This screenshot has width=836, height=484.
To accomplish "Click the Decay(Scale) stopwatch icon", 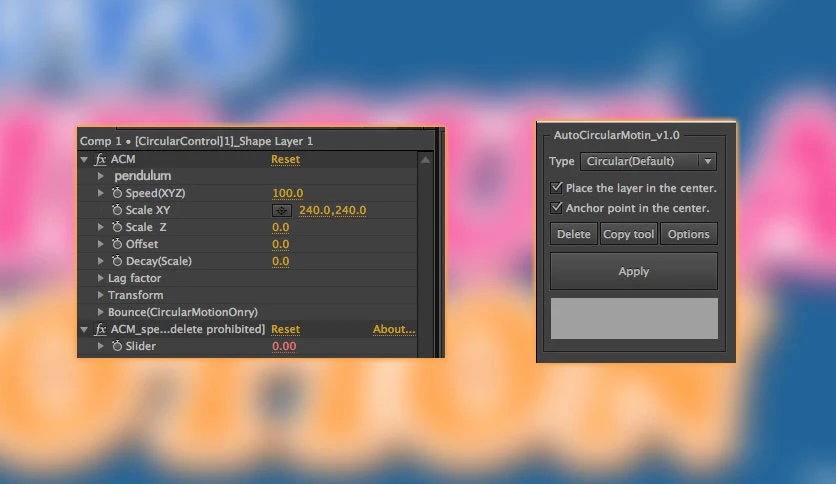I will (x=117, y=261).
